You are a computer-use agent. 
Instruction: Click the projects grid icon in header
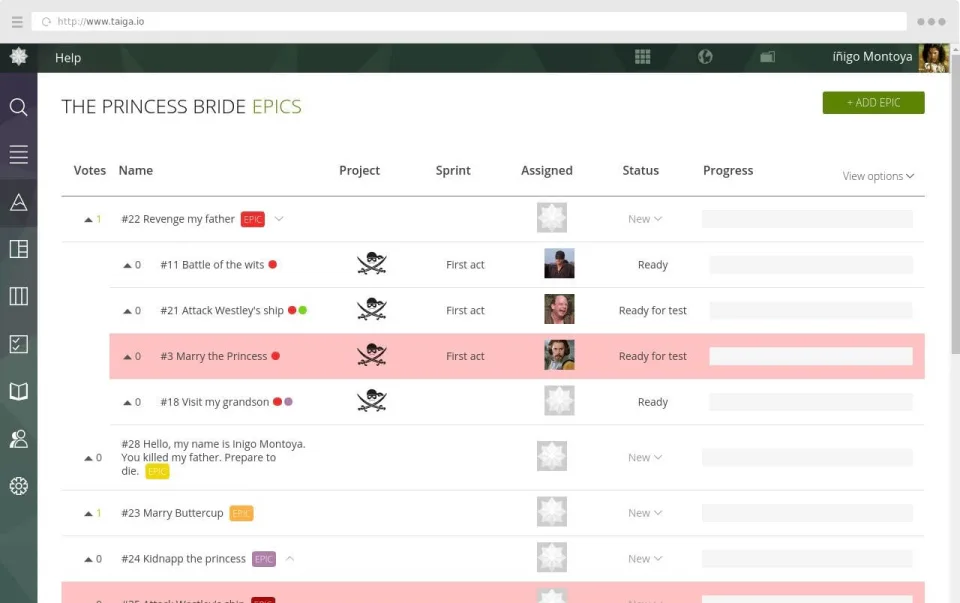[642, 57]
